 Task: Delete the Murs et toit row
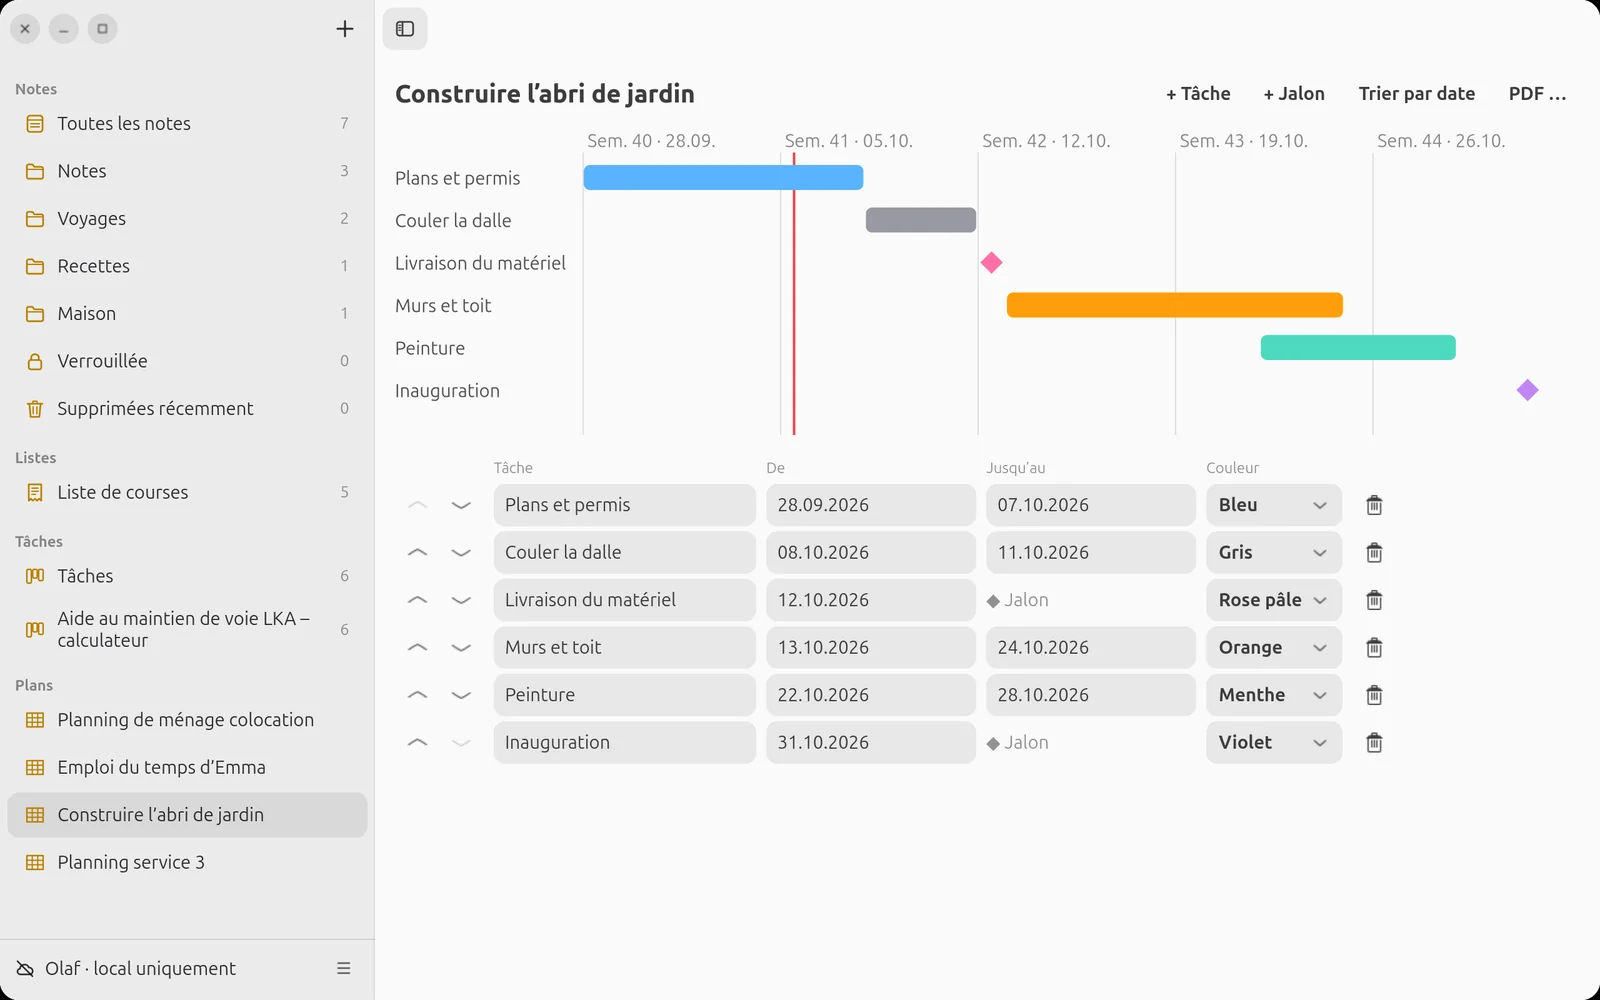1374,648
